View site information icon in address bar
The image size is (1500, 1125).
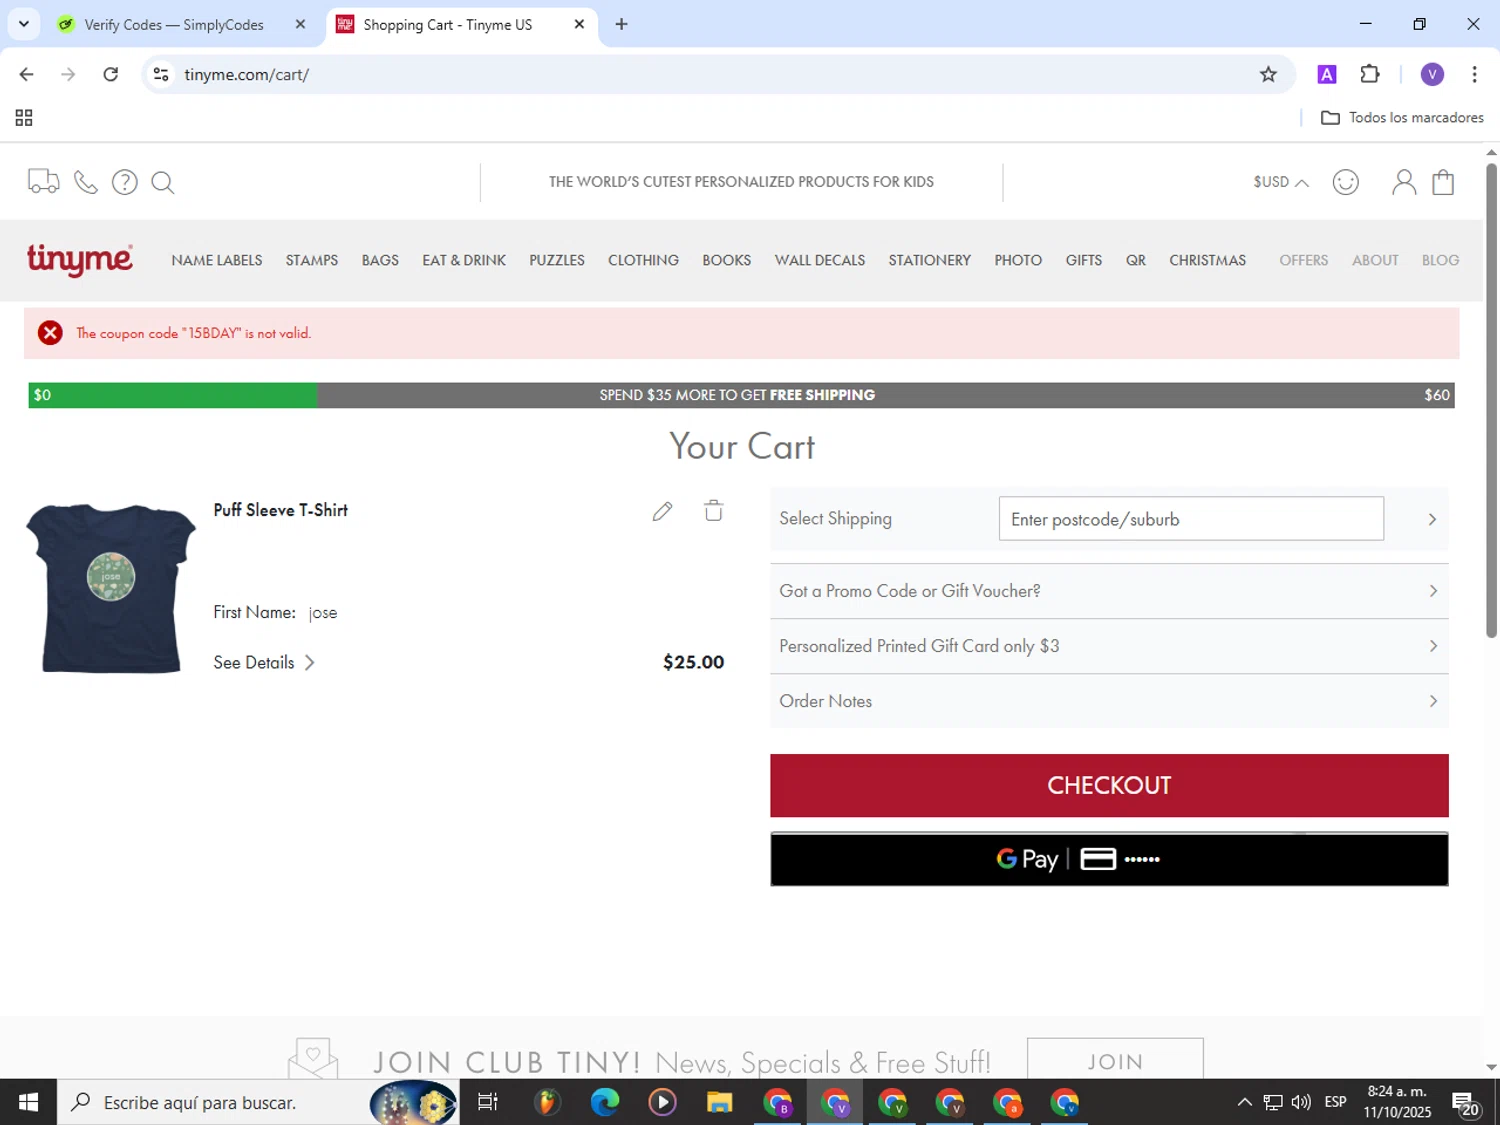pos(161,75)
